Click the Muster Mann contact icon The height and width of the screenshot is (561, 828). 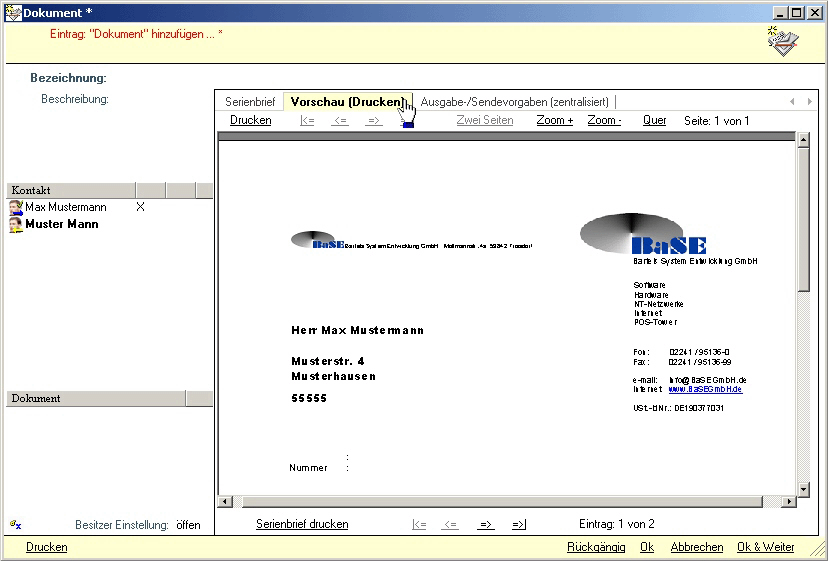click(16, 225)
